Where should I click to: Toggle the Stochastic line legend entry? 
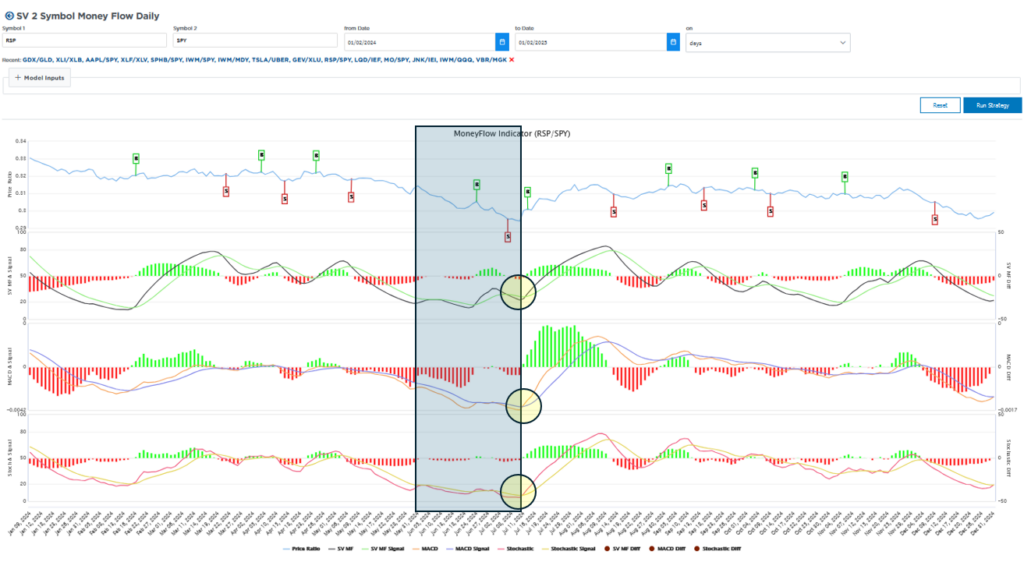[515, 548]
